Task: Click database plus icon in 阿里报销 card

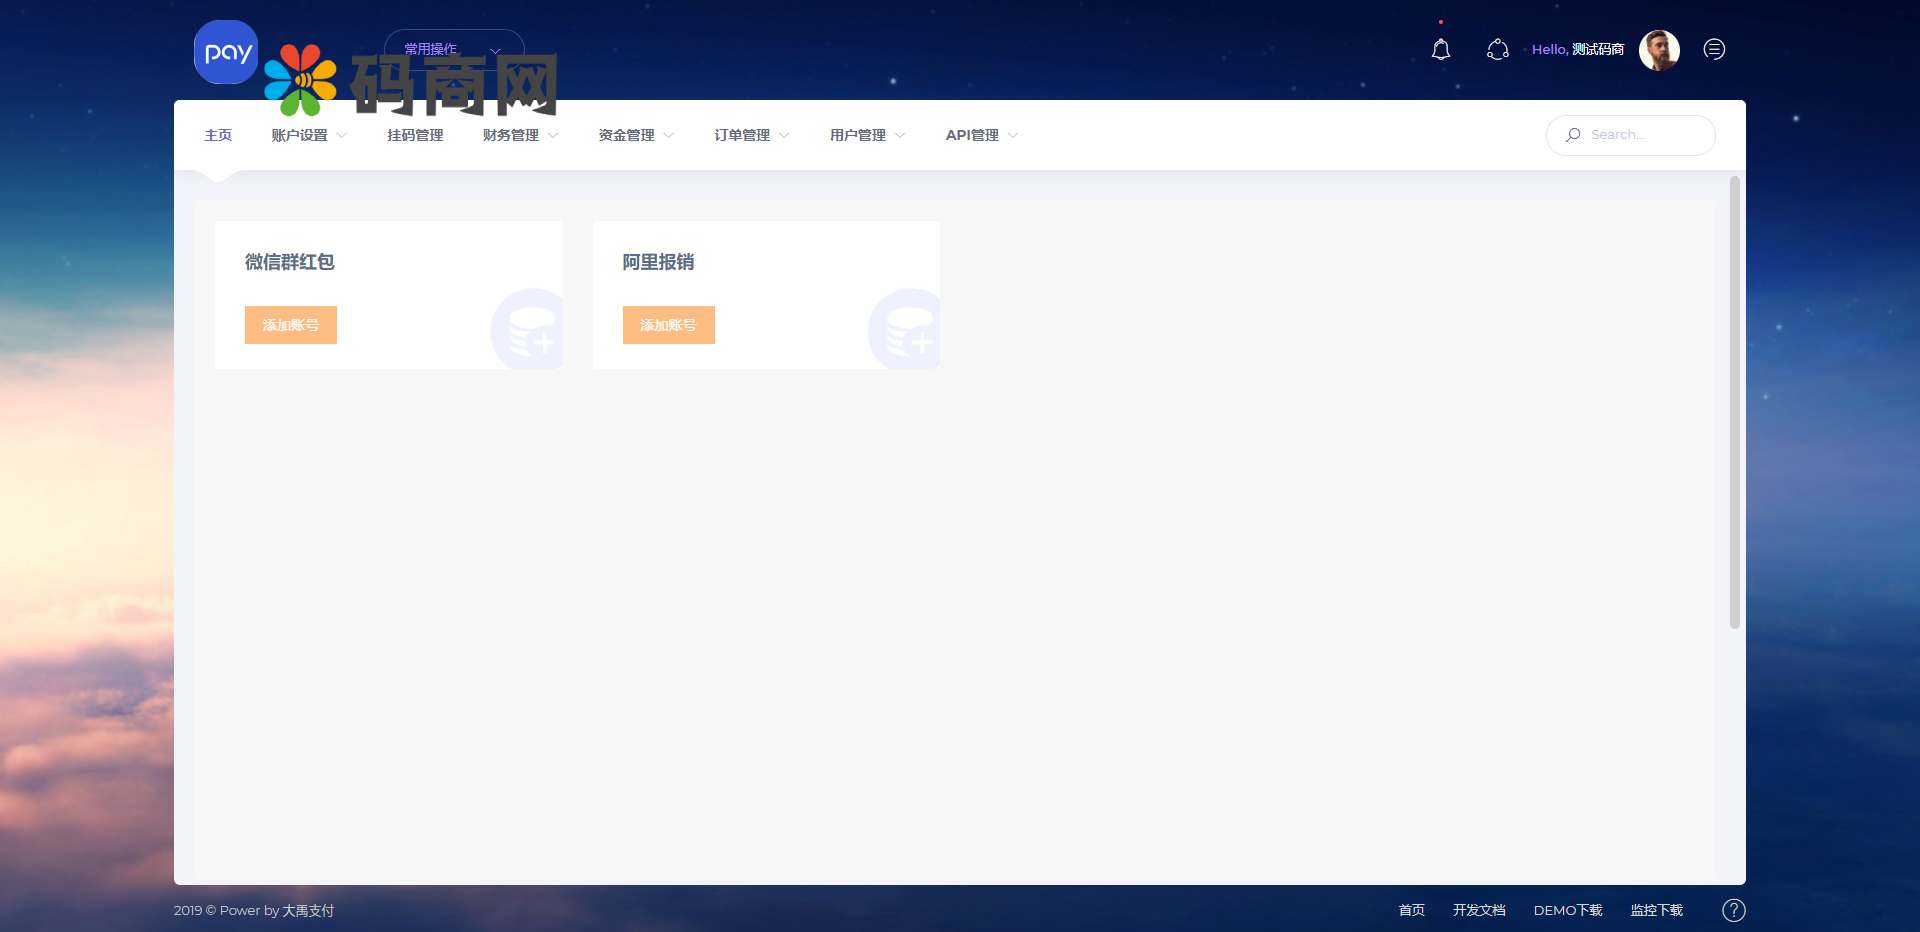Action: pyautogui.click(x=907, y=330)
